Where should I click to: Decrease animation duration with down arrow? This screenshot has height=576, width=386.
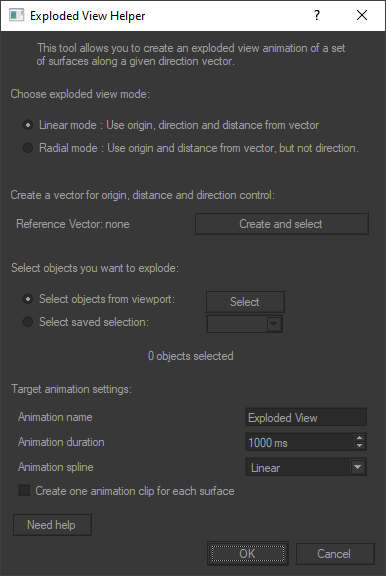coord(360,446)
